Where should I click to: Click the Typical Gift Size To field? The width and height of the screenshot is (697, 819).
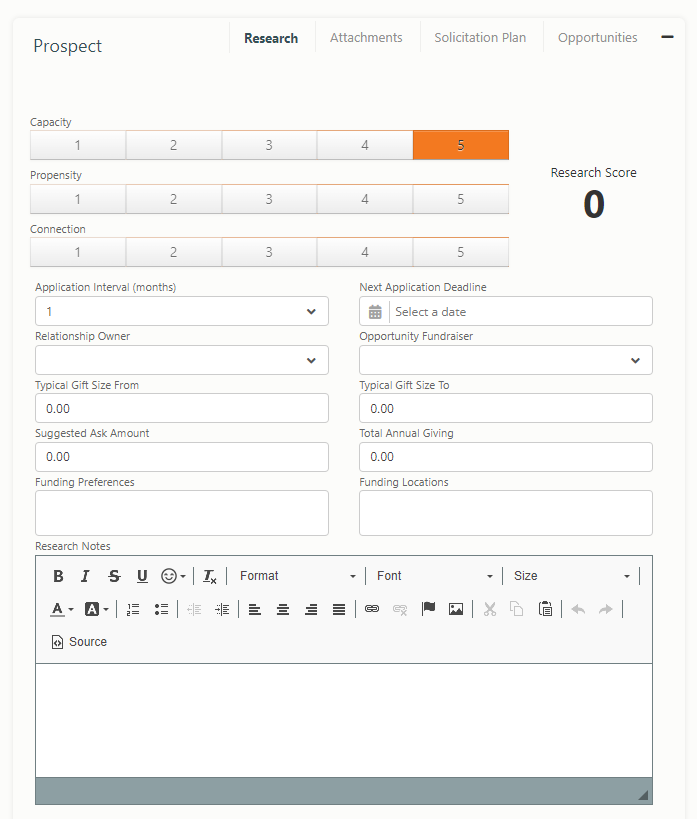click(506, 408)
